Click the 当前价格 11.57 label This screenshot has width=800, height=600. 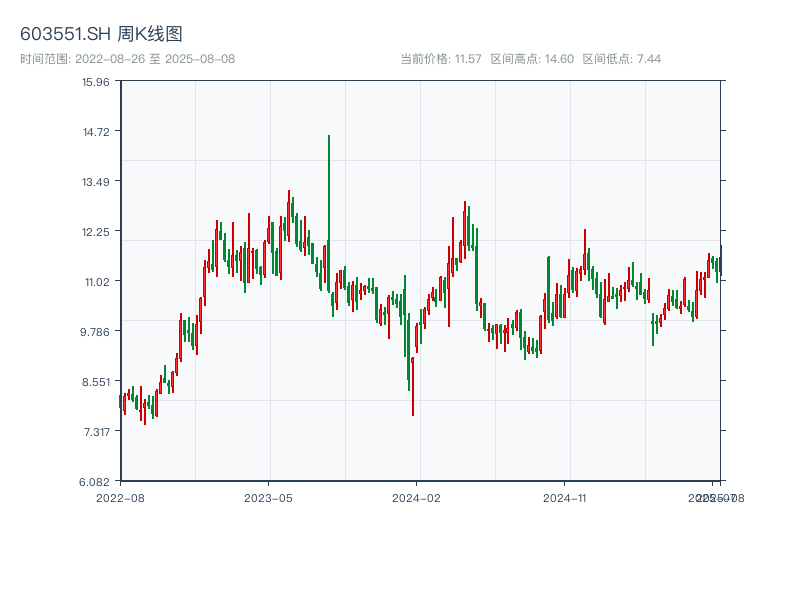pyautogui.click(x=441, y=59)
